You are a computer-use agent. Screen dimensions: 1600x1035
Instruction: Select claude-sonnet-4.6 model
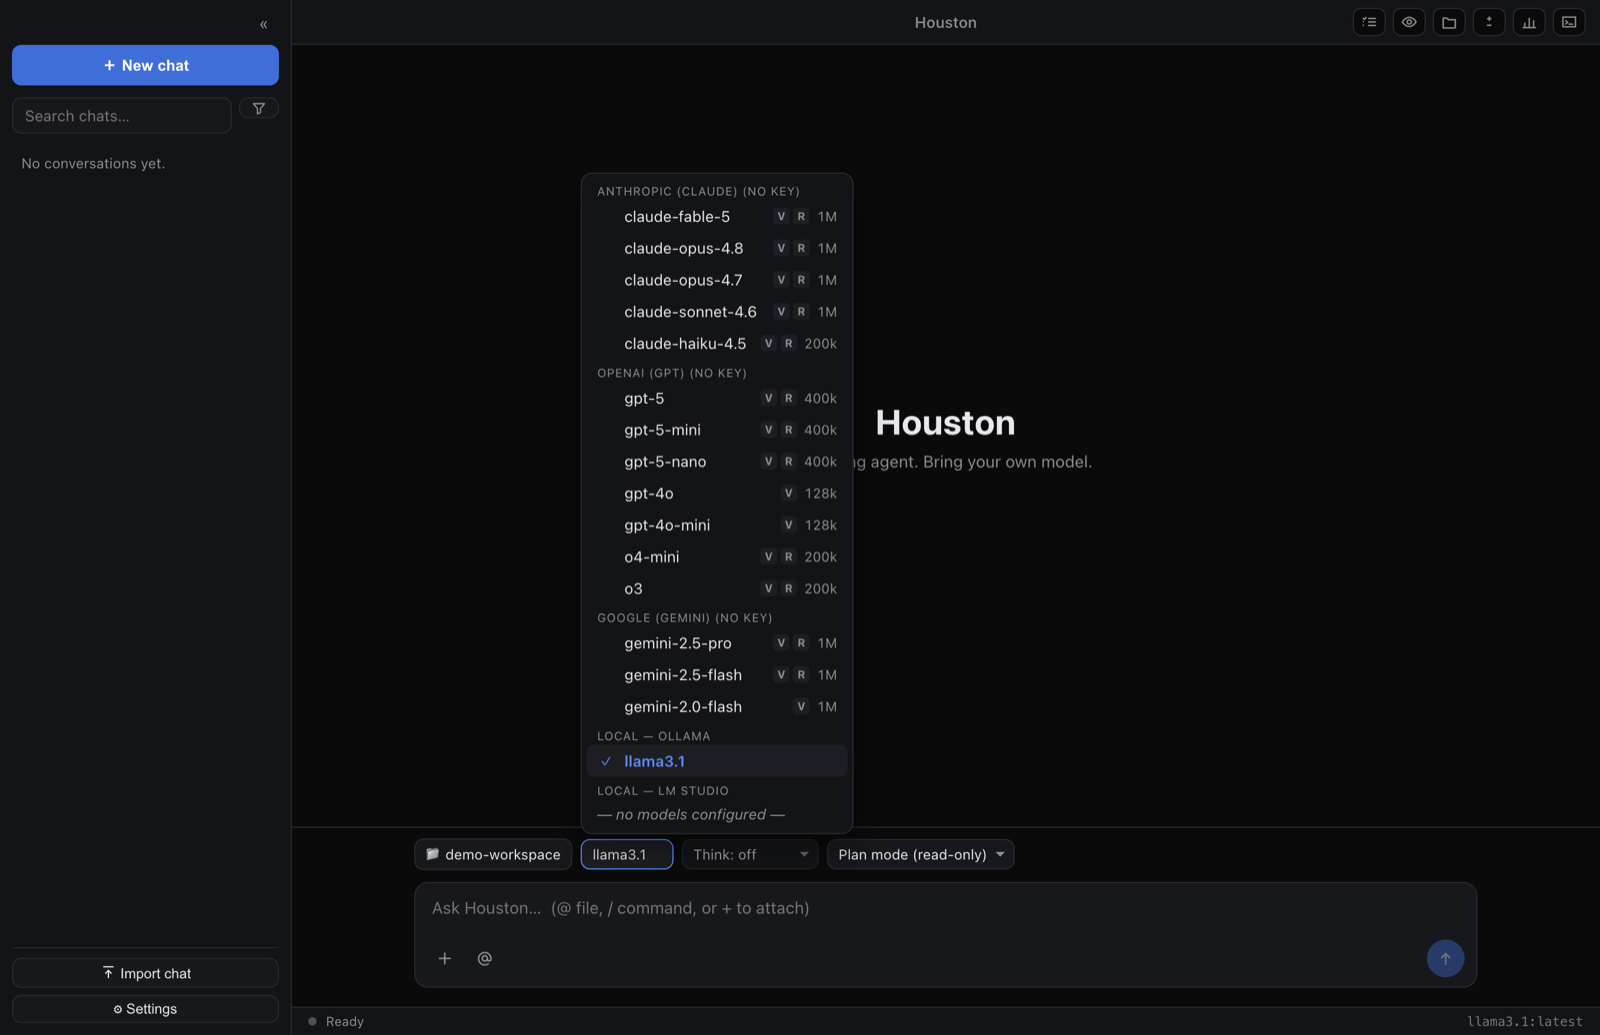pyautogui.click(x=717, y=312)
